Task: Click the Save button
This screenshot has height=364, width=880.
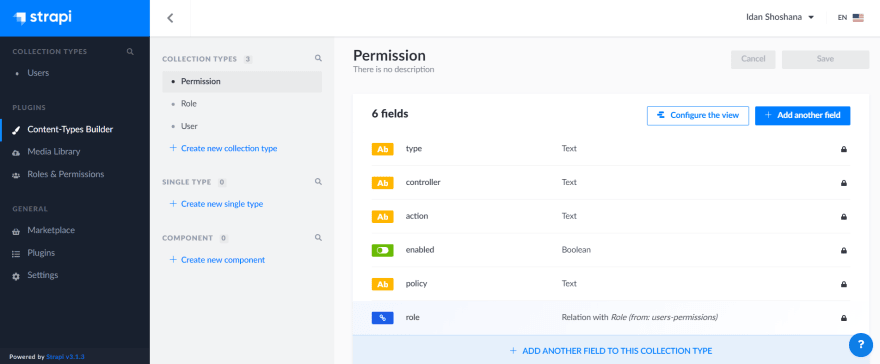Action: (826, 59)
